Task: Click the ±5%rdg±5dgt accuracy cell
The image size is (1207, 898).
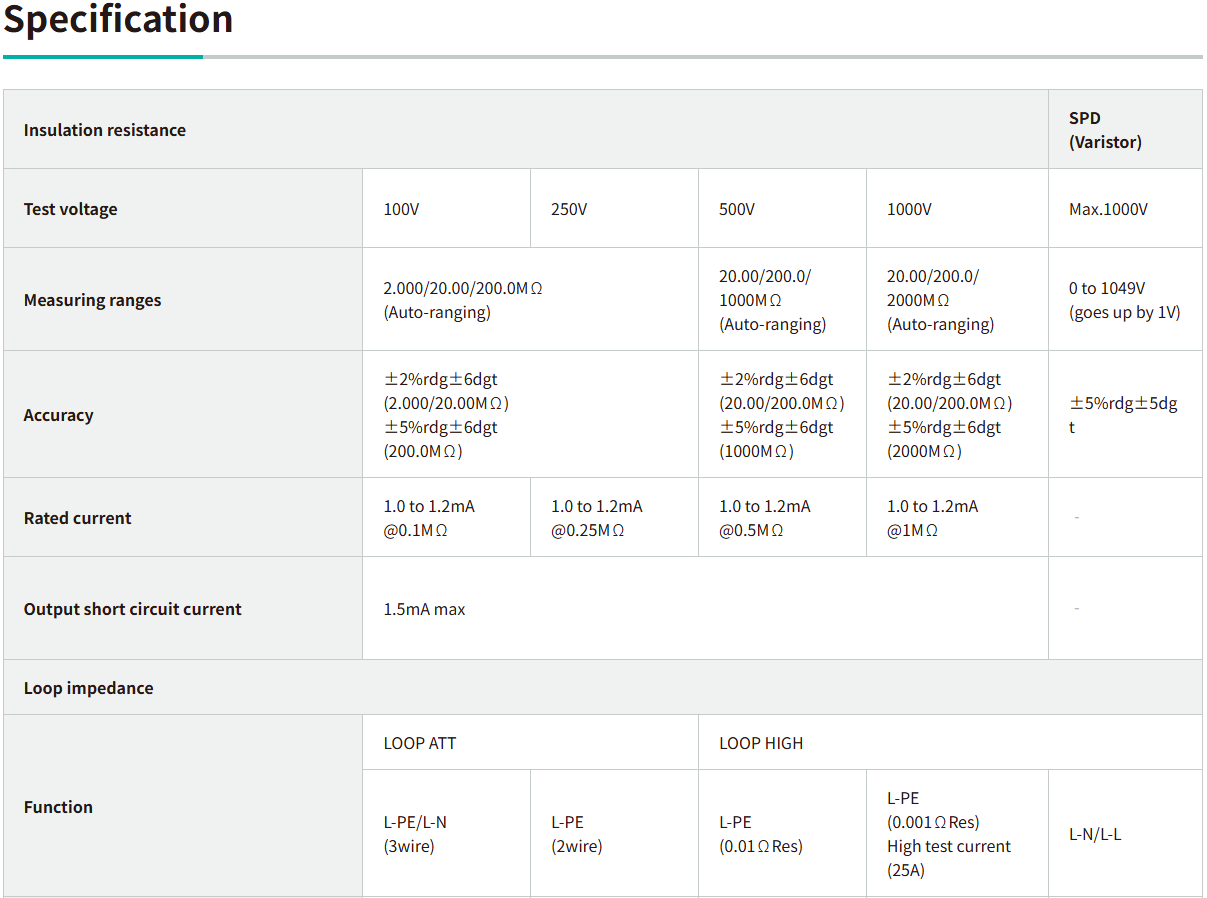Action: coord(1123,415)
